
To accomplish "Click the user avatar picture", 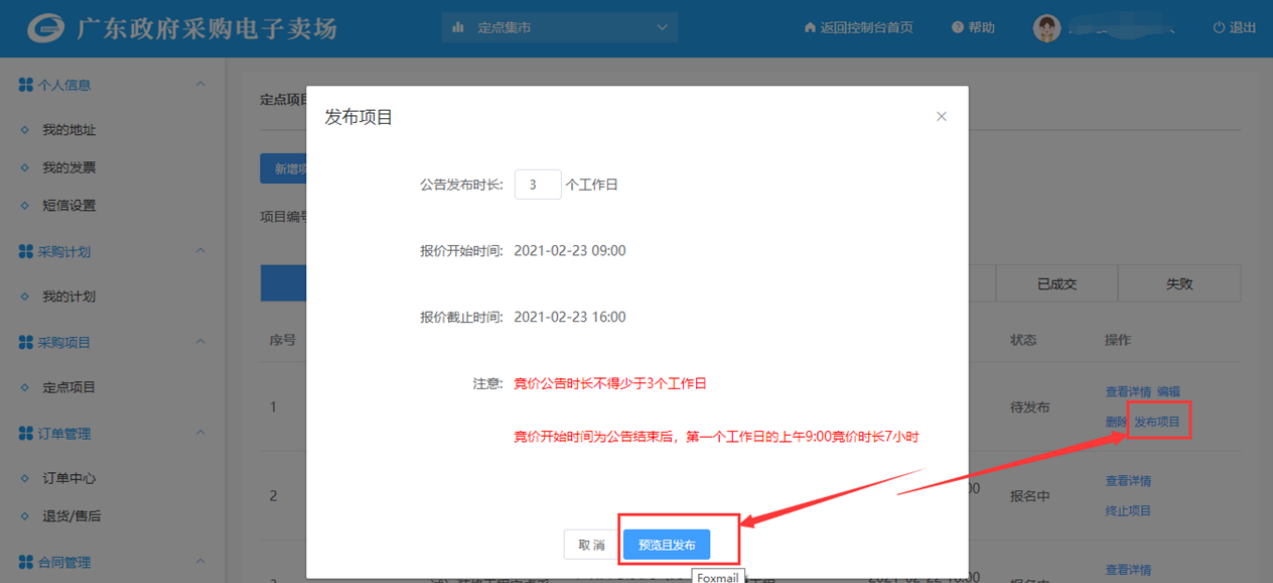I will [x=1046, y=28].
